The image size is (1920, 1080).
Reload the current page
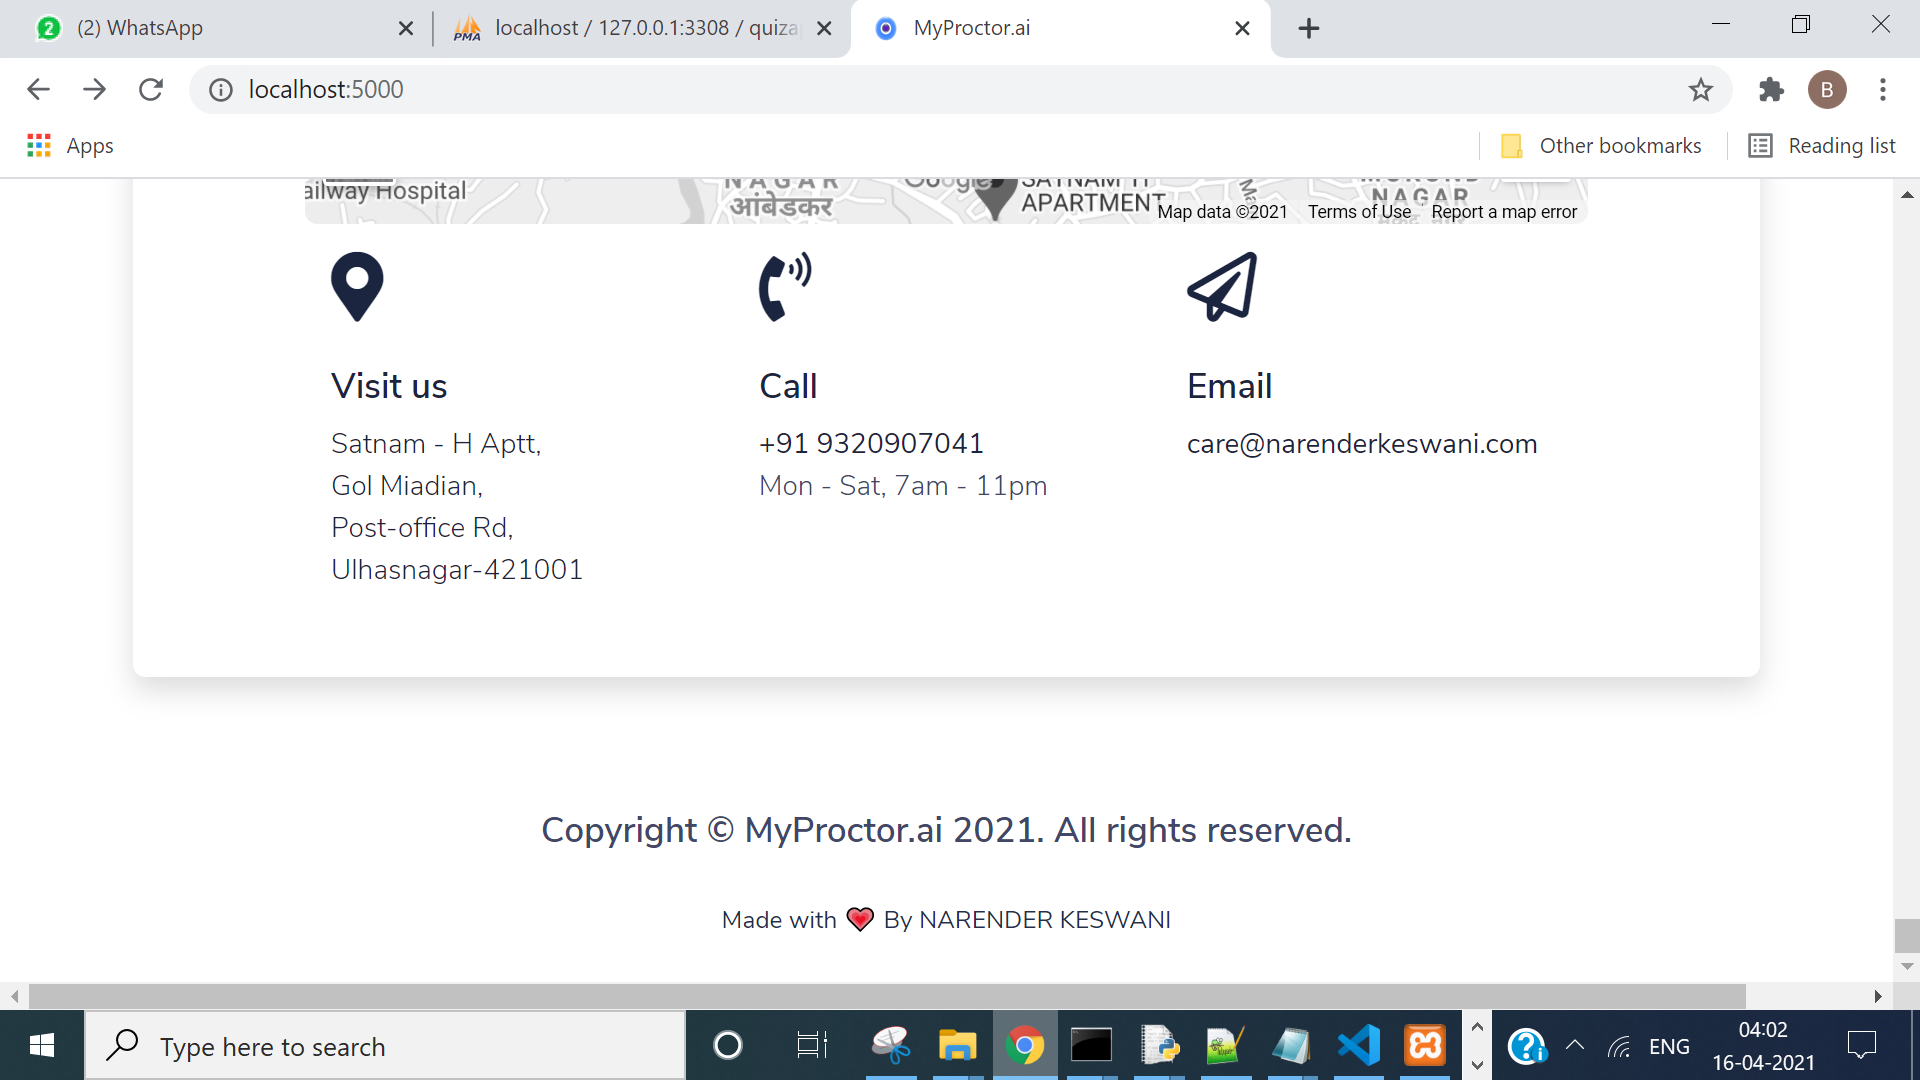pyautogui.click(x=151, y=90)
